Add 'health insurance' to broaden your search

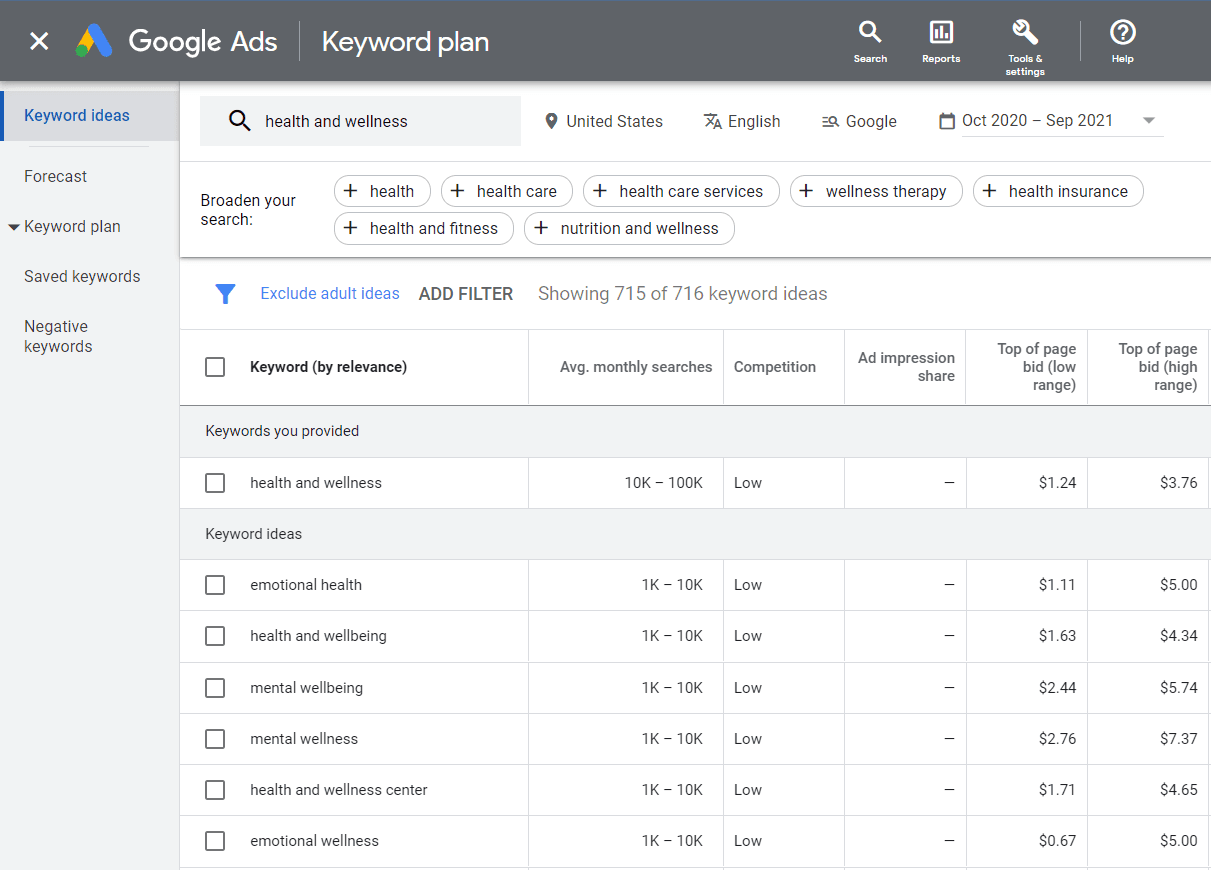[1058, 190]
